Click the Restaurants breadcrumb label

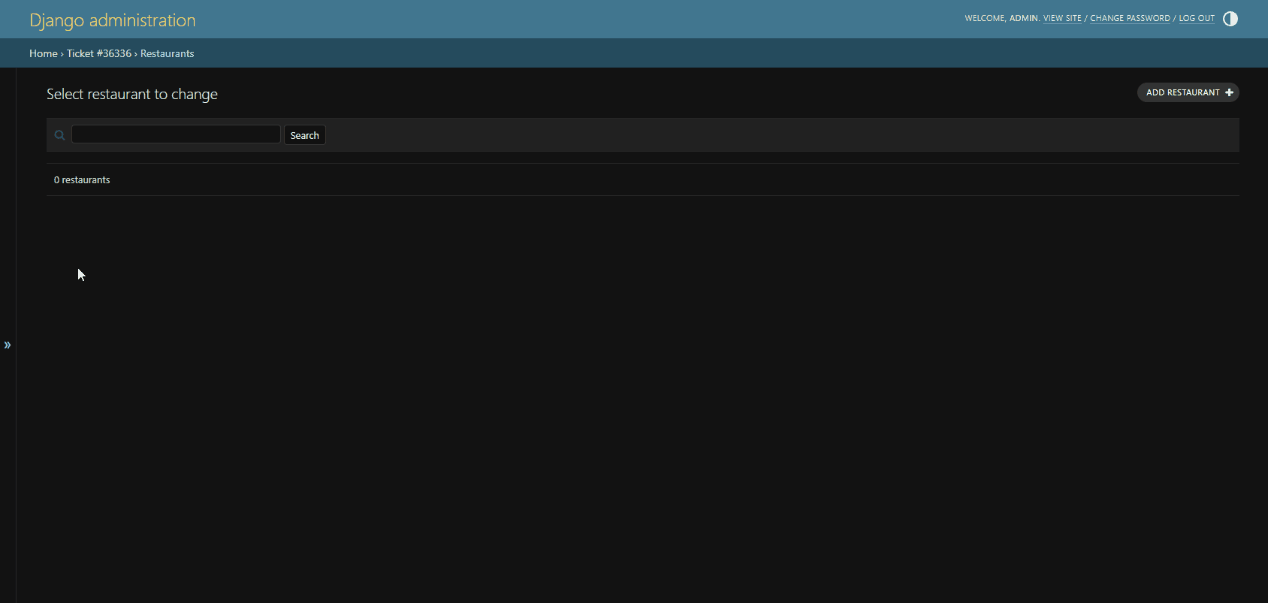point(167,53)
